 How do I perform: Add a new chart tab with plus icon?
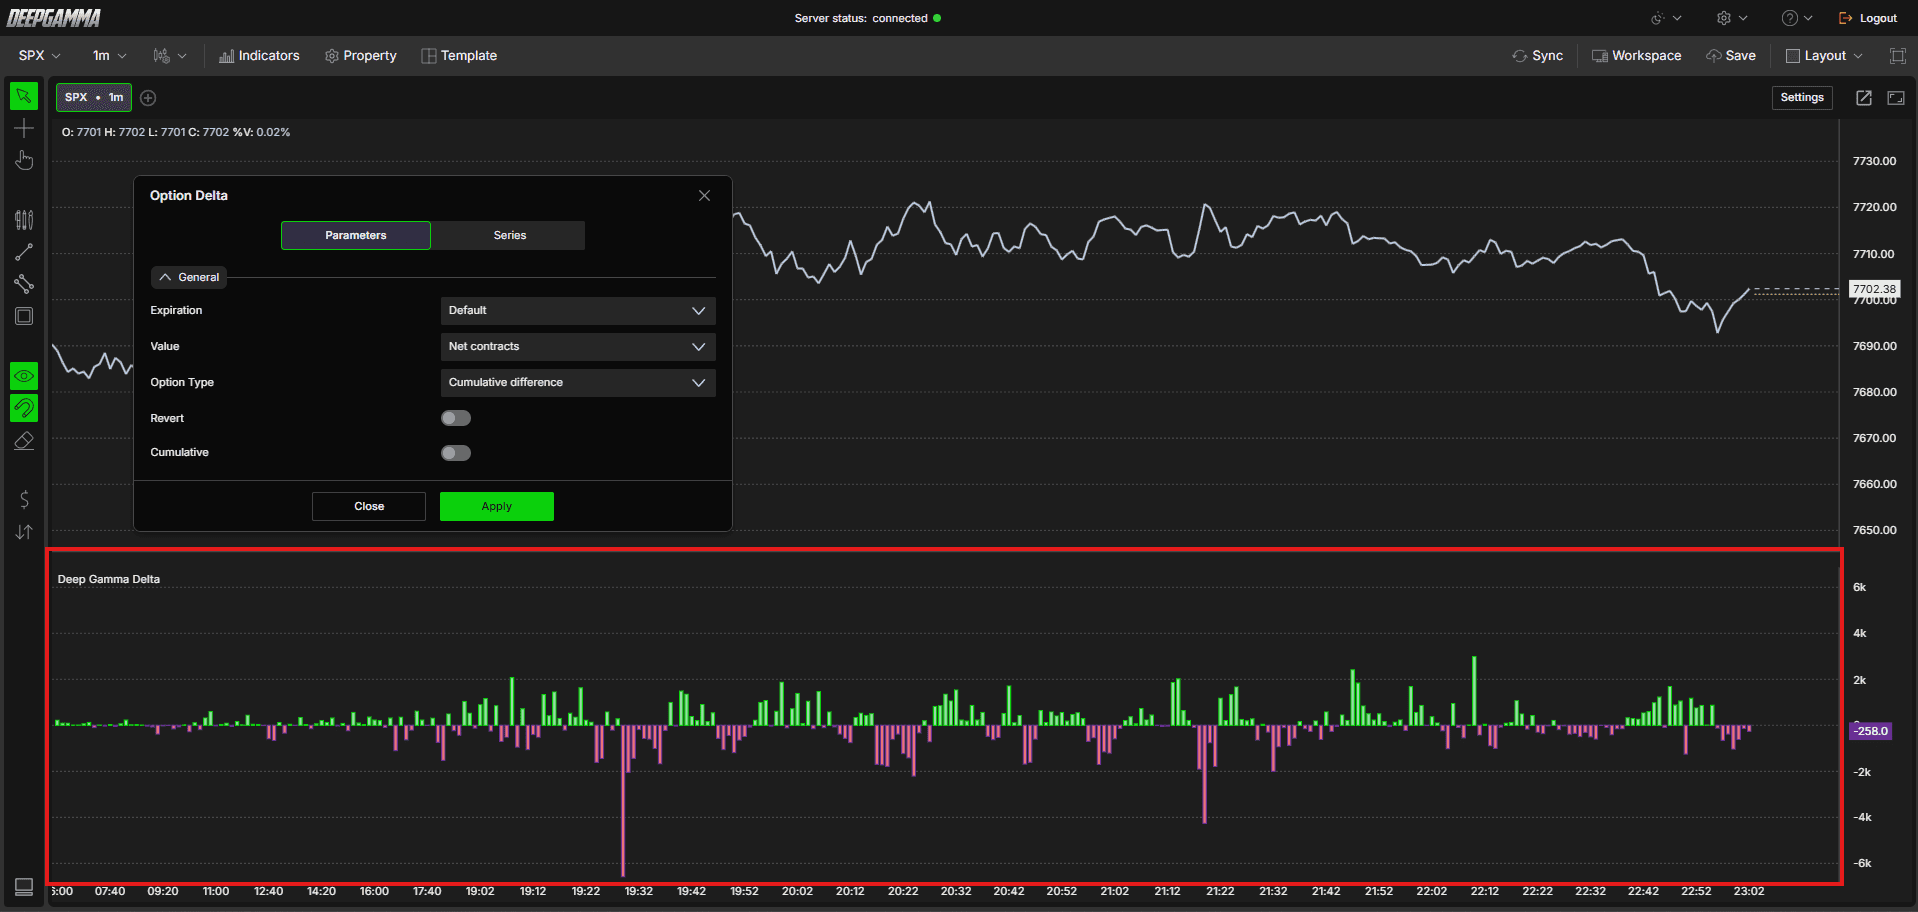(x=148, y=97)
